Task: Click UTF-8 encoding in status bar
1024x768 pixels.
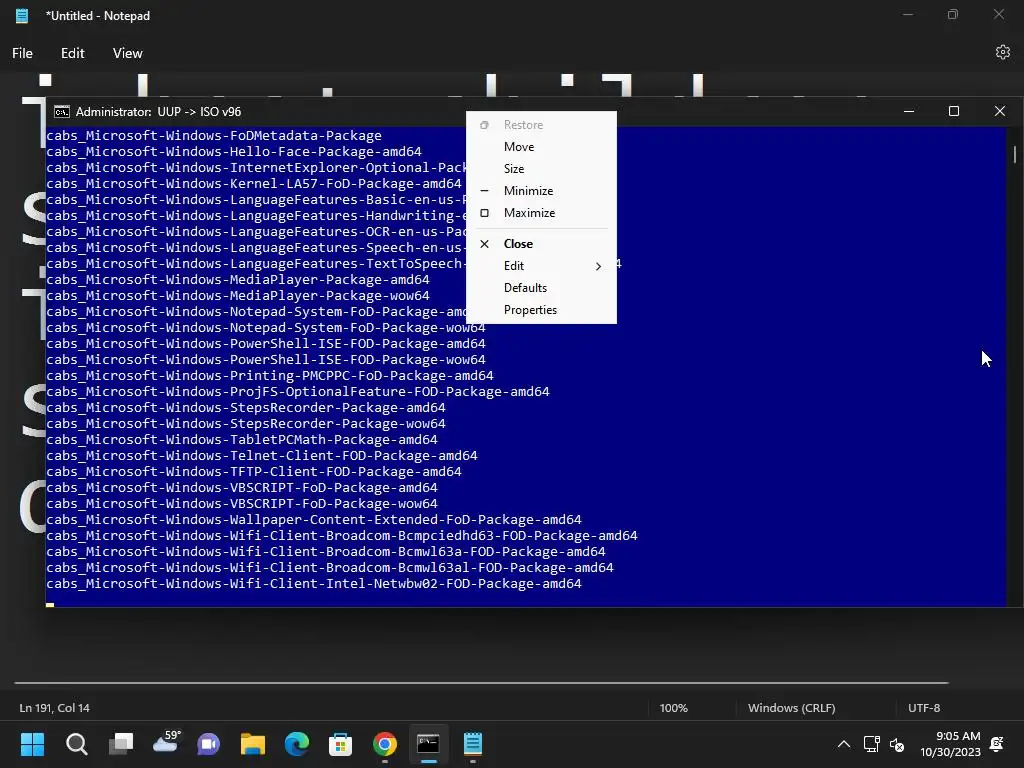Action: tap(923, 708)
